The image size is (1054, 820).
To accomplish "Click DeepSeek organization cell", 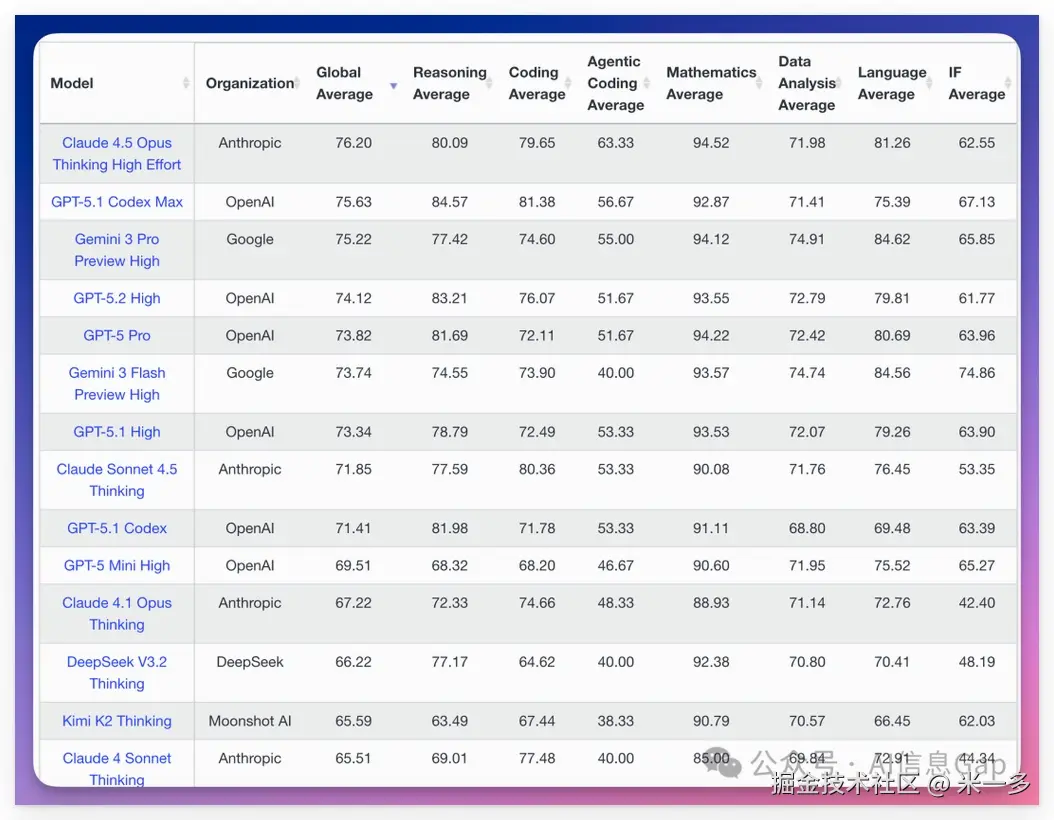I will coord(250,661).
